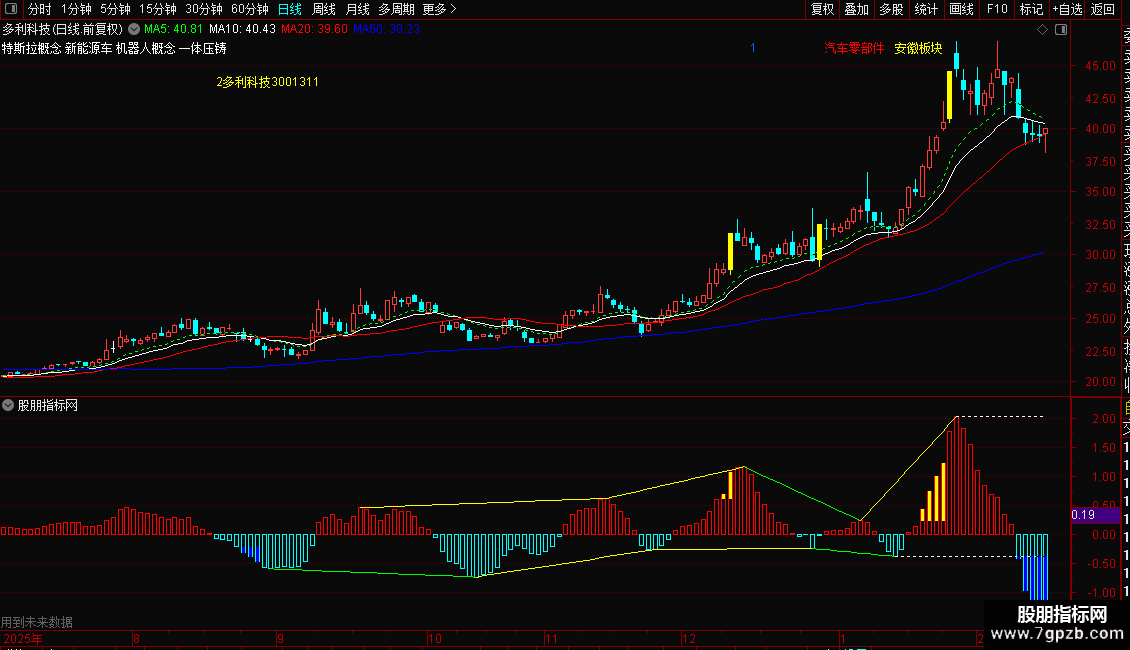The height and width of the screenshot is (650, 1130).
Task: Click the 2.00 indicator axis label
Action: click(x=1104, y=419)
